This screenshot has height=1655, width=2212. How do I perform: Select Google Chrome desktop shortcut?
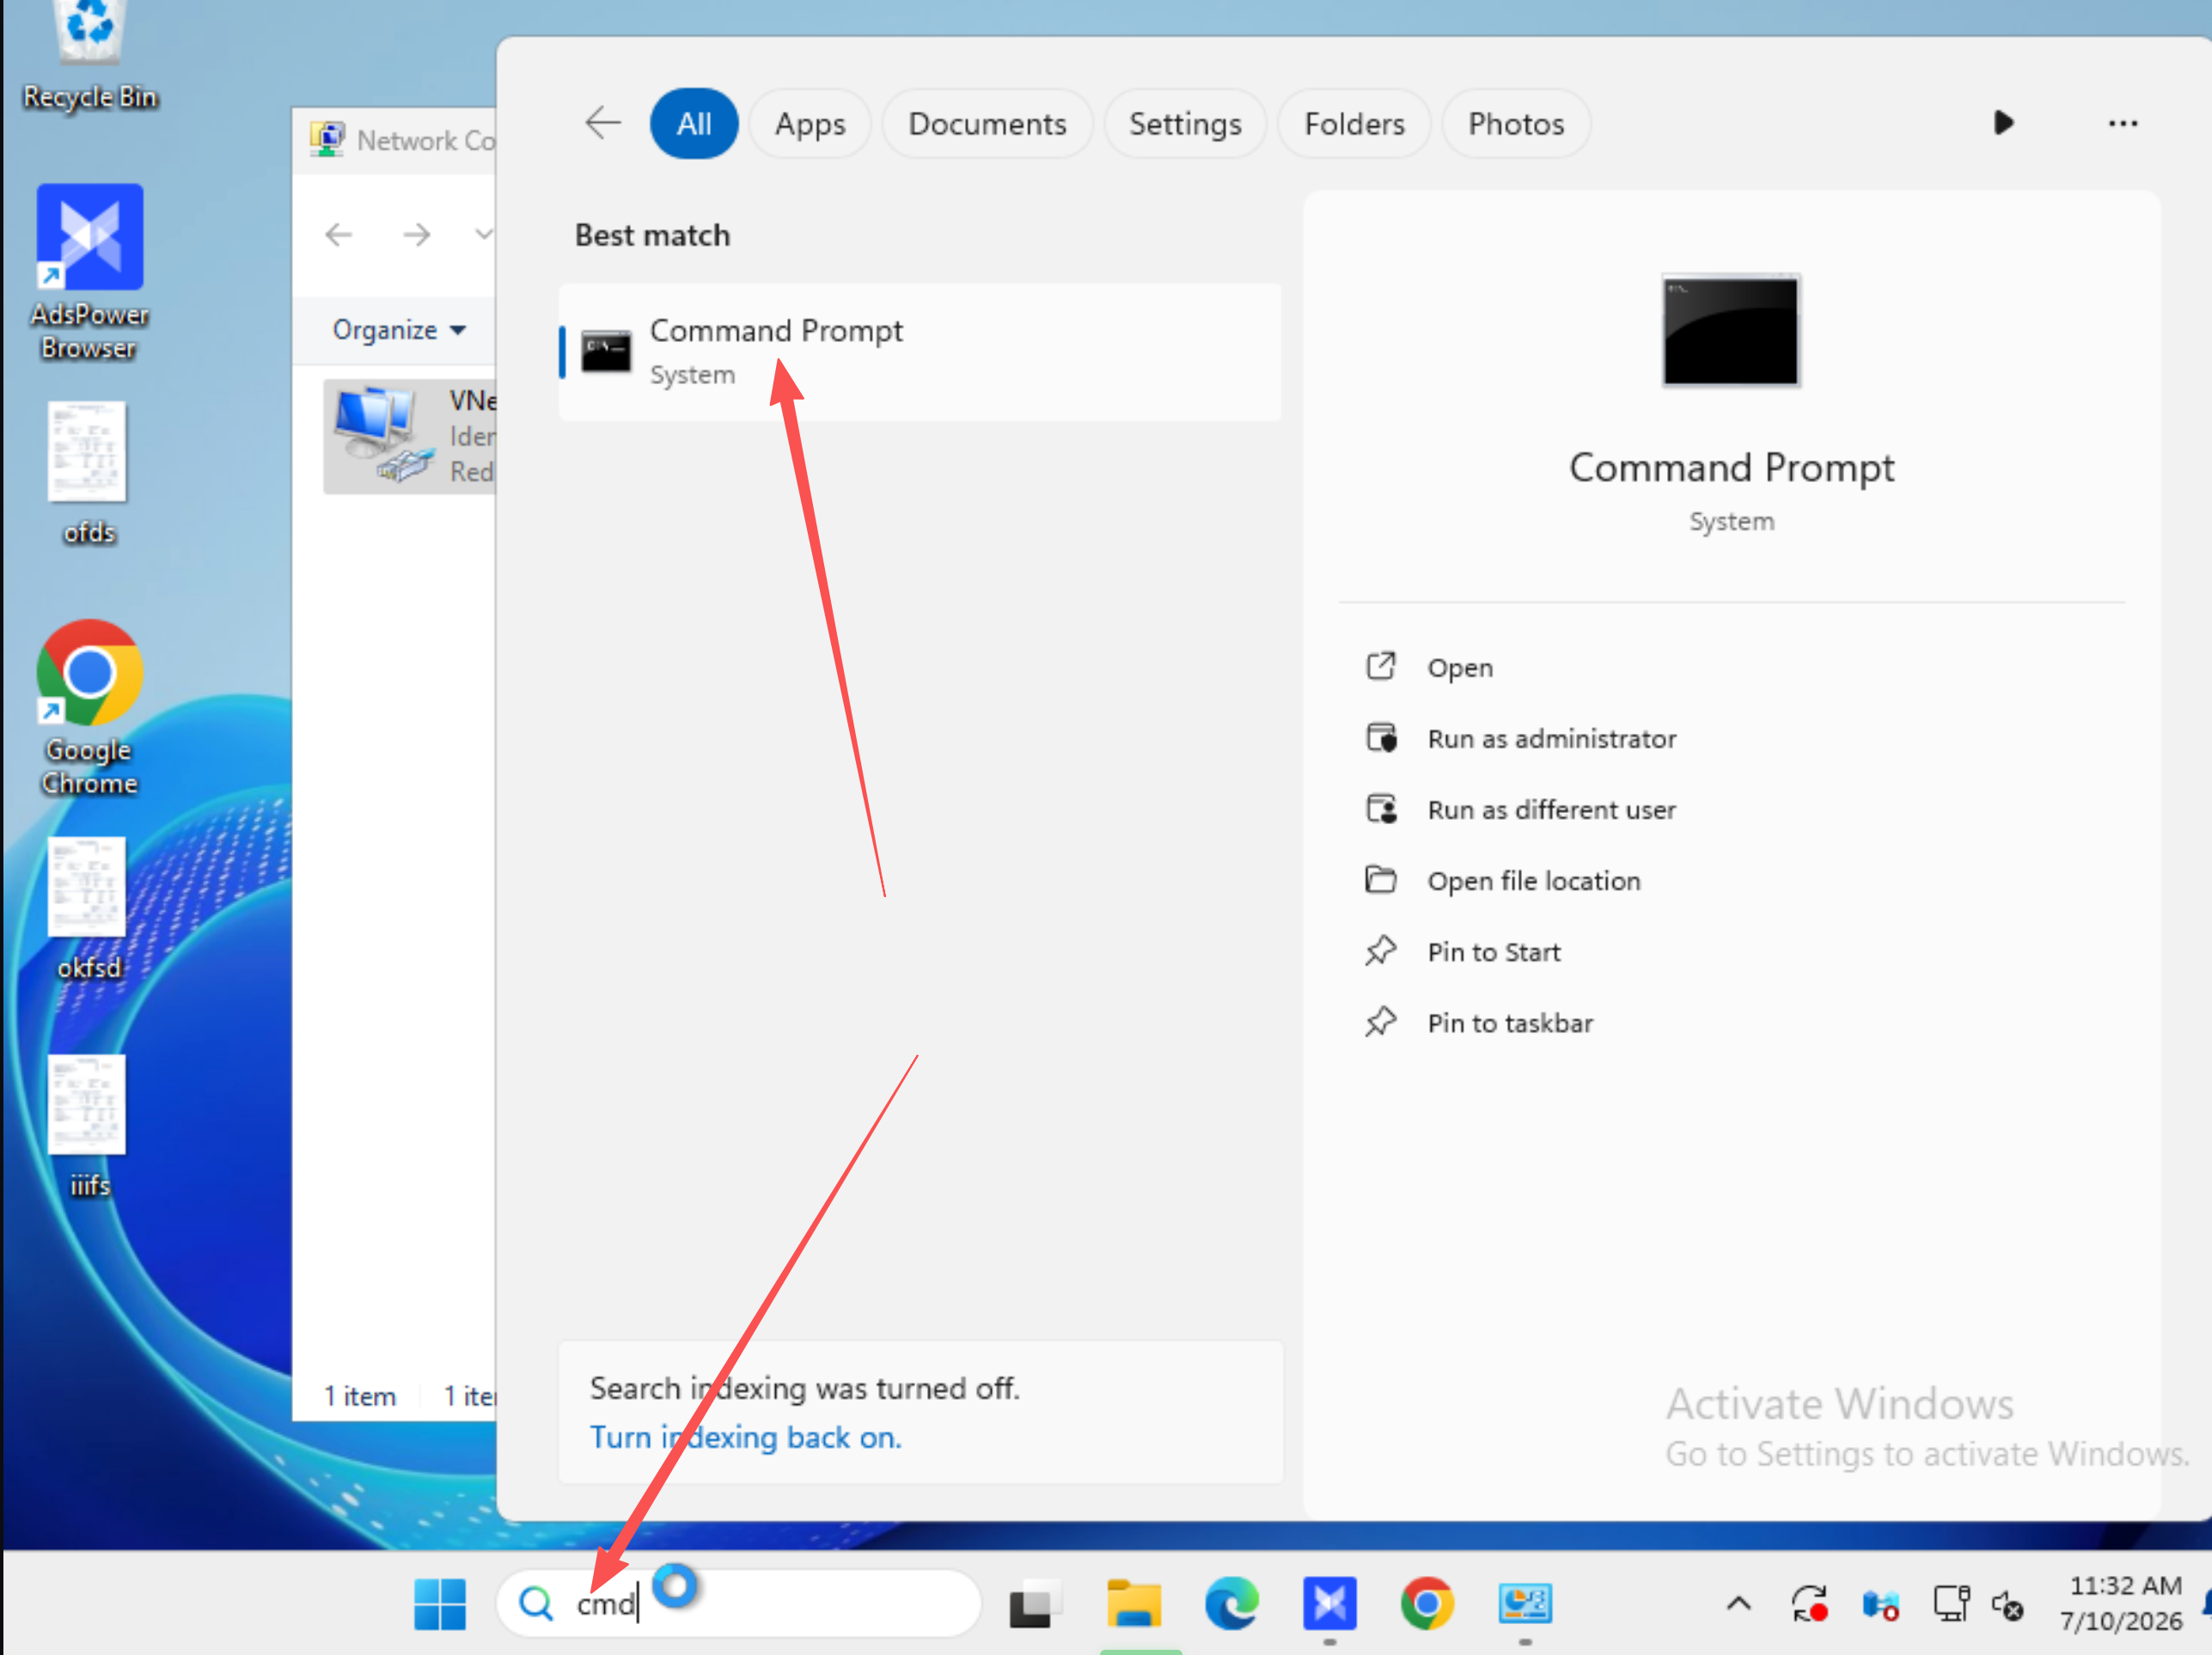[x=90, y=708]
